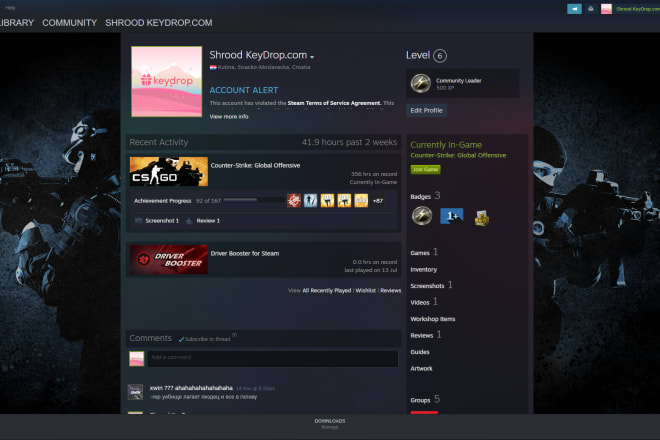Click the Croatia flag icon
This screenshot has height=440, width=660.
213,67
